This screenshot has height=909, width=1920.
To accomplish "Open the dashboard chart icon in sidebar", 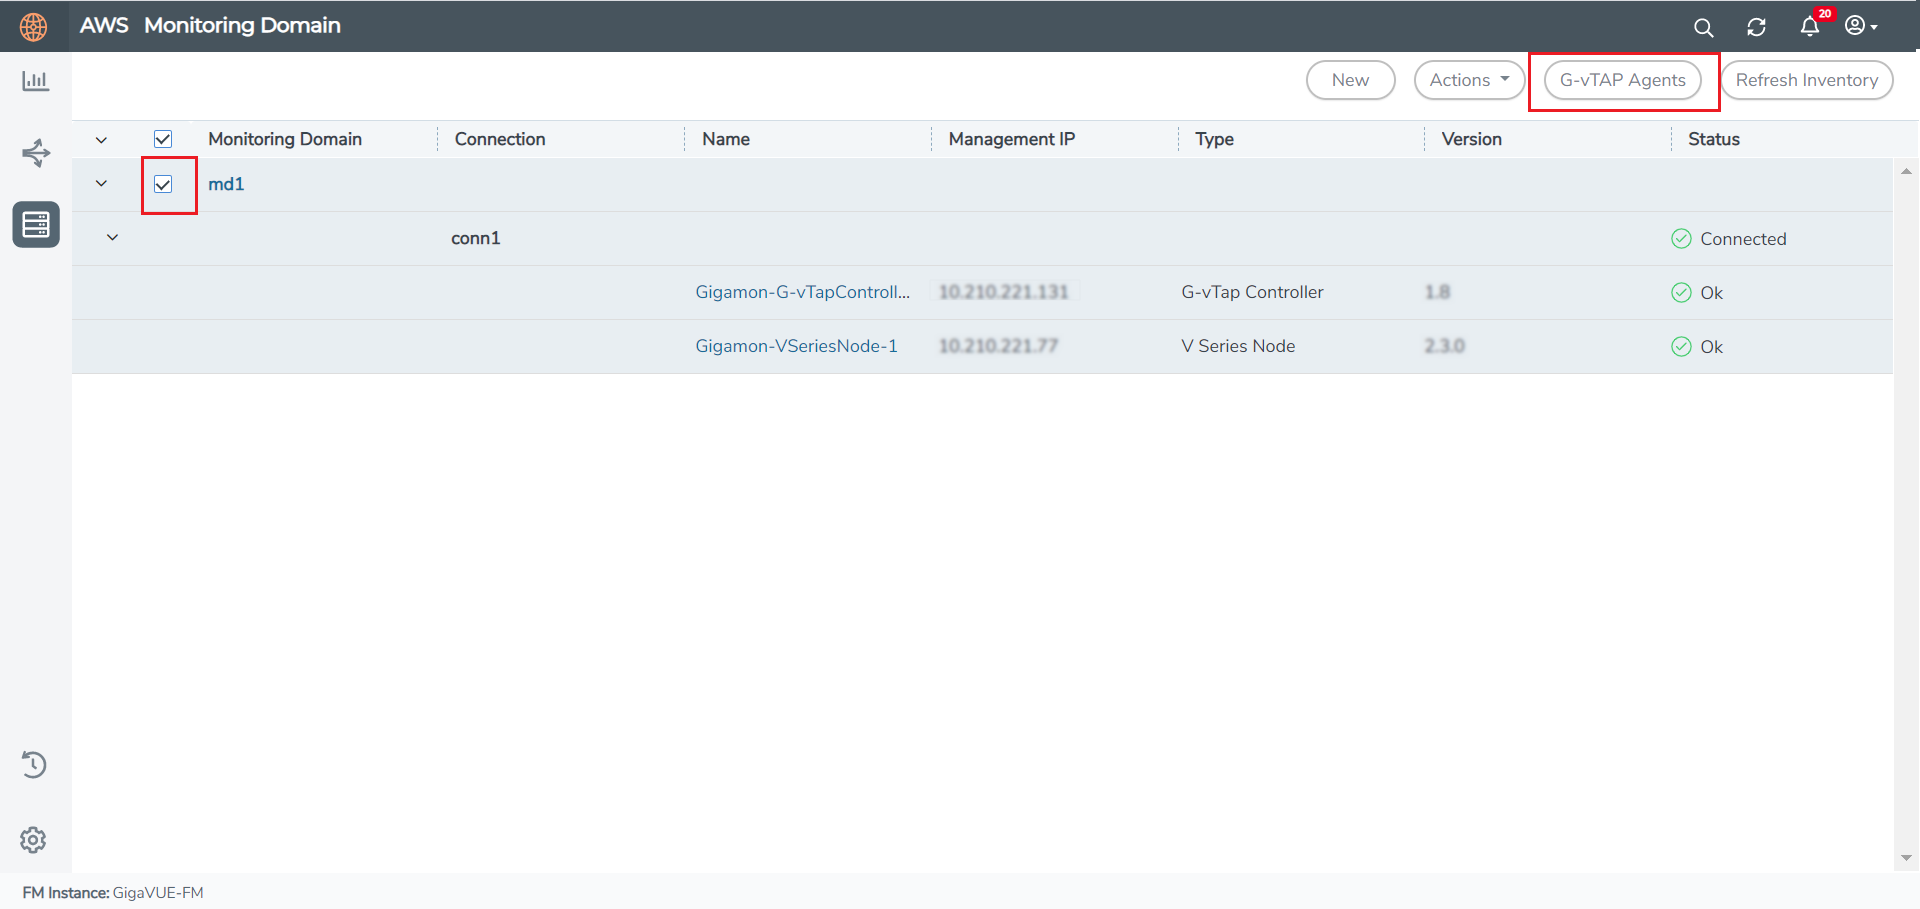I will pyautogui.click(x=36, y=81).
